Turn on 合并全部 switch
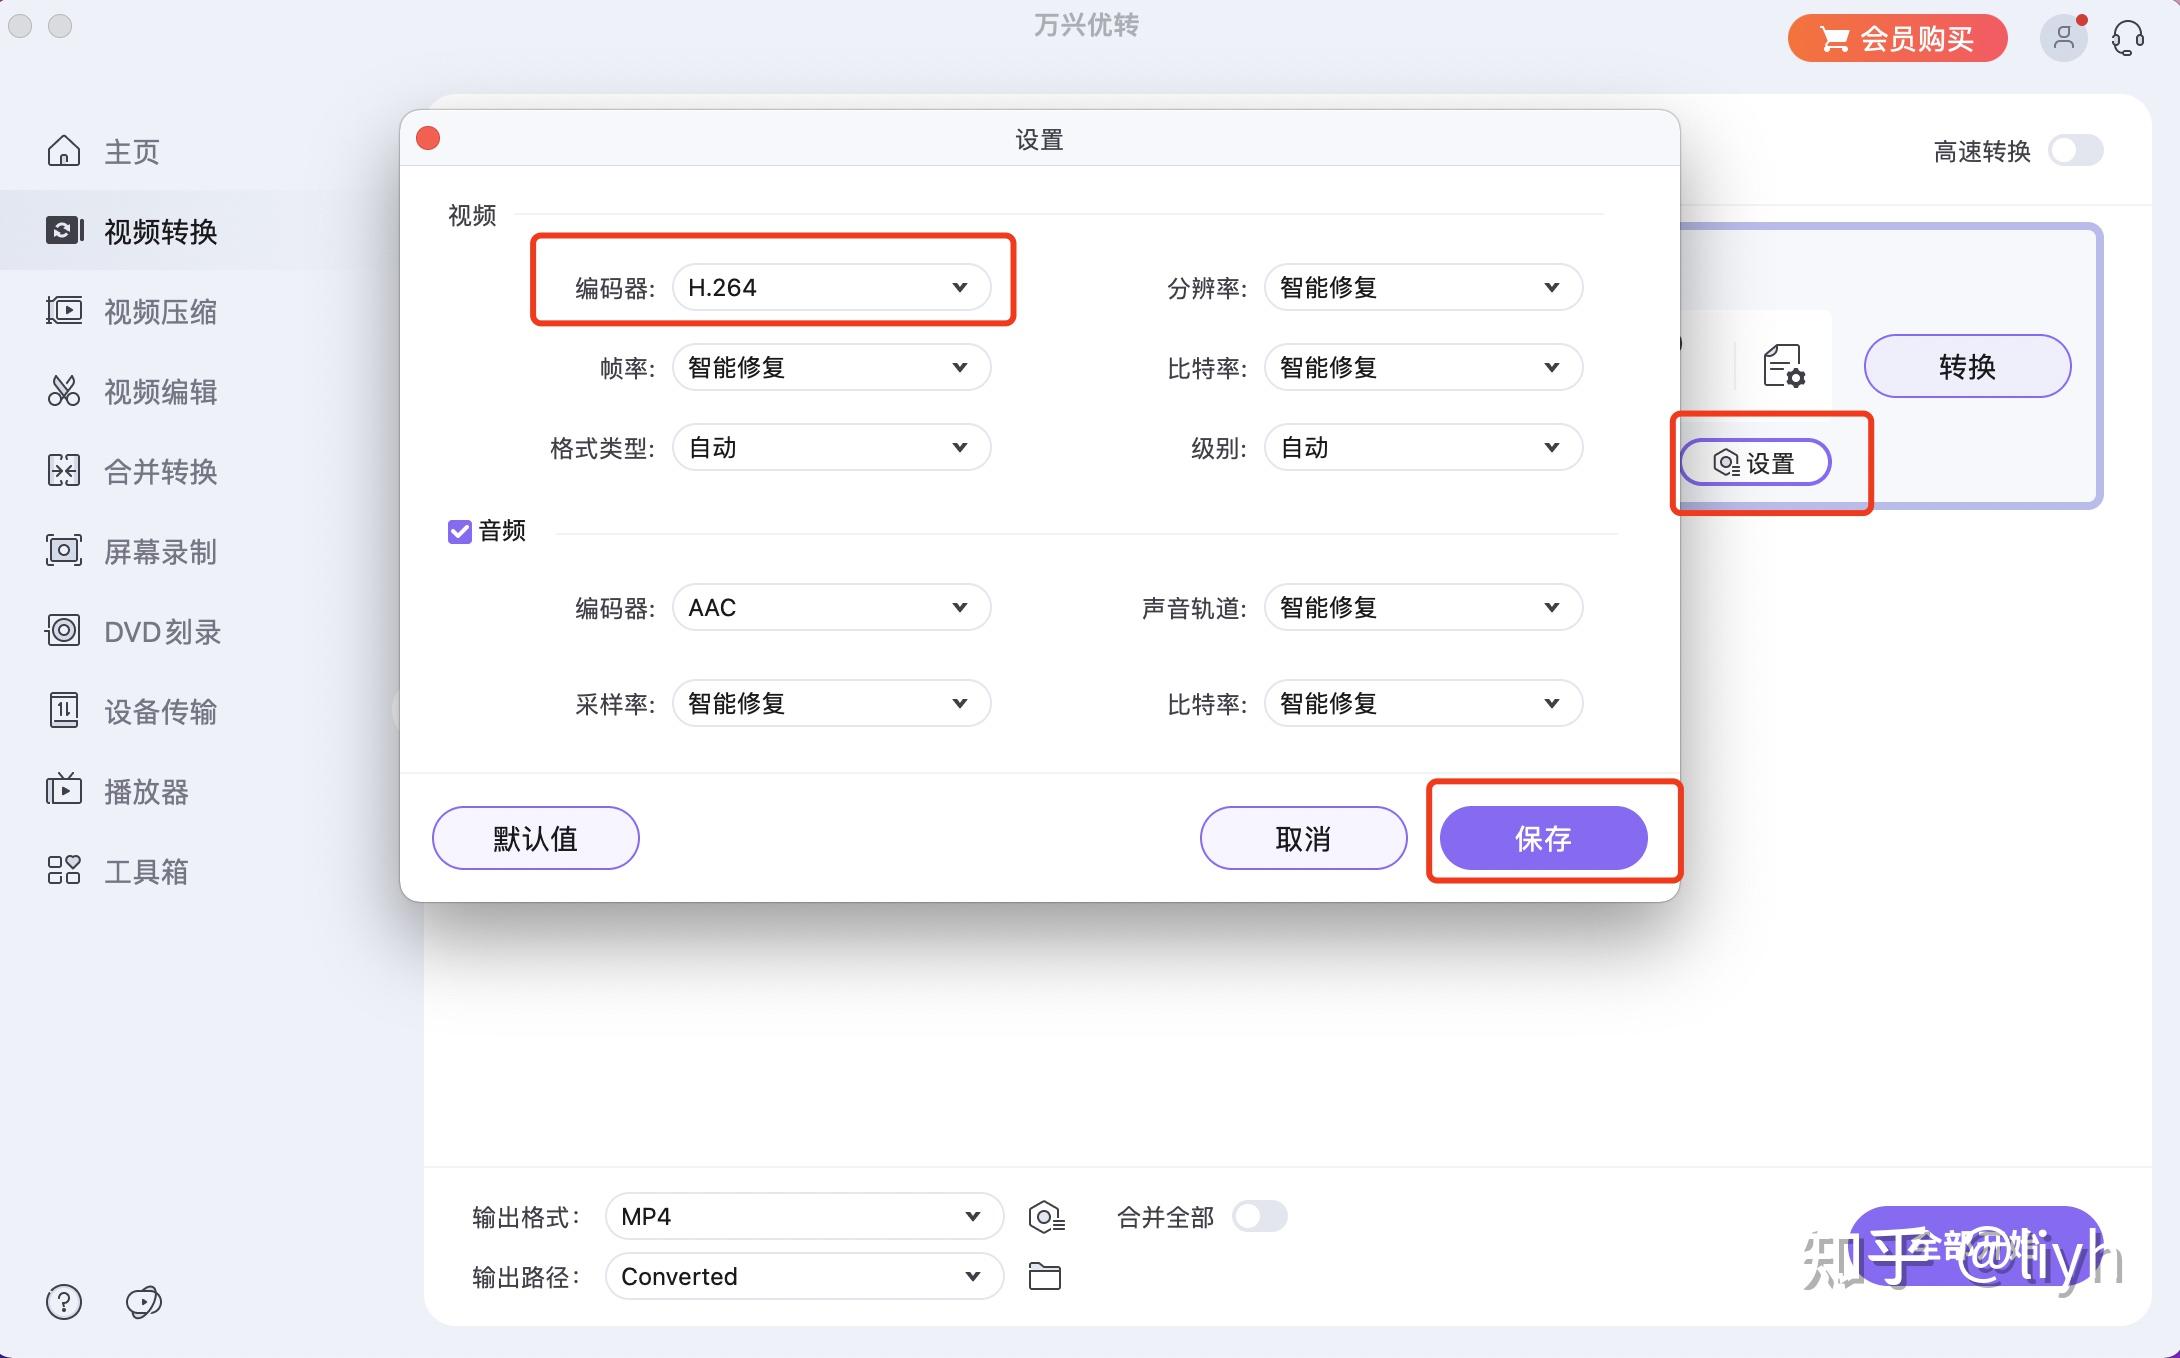 (1259, 1216)
